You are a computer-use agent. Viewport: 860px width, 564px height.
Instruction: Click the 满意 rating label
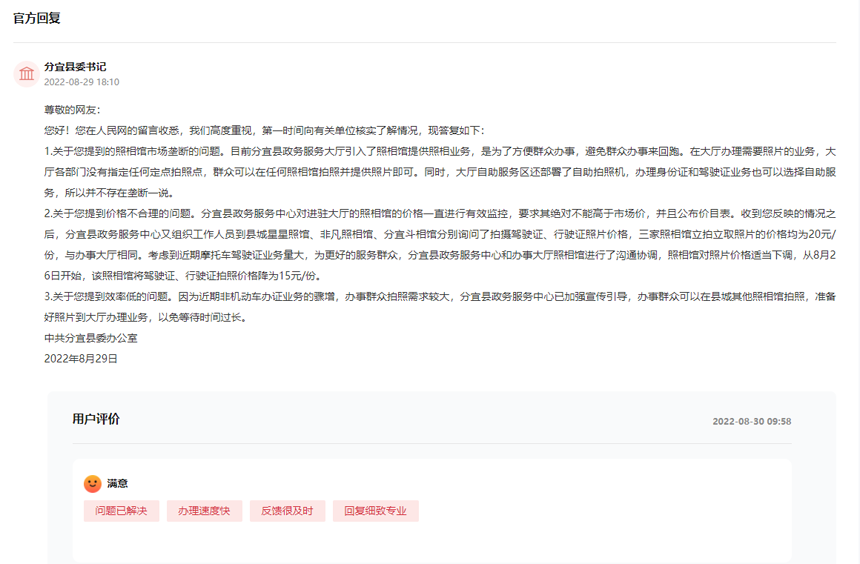[118, 484]
